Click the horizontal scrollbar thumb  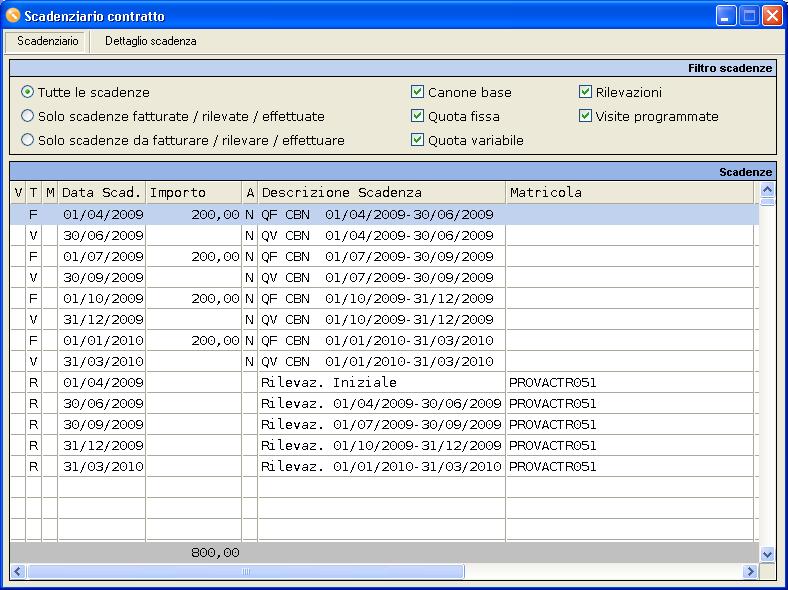[x=246, y=571]
